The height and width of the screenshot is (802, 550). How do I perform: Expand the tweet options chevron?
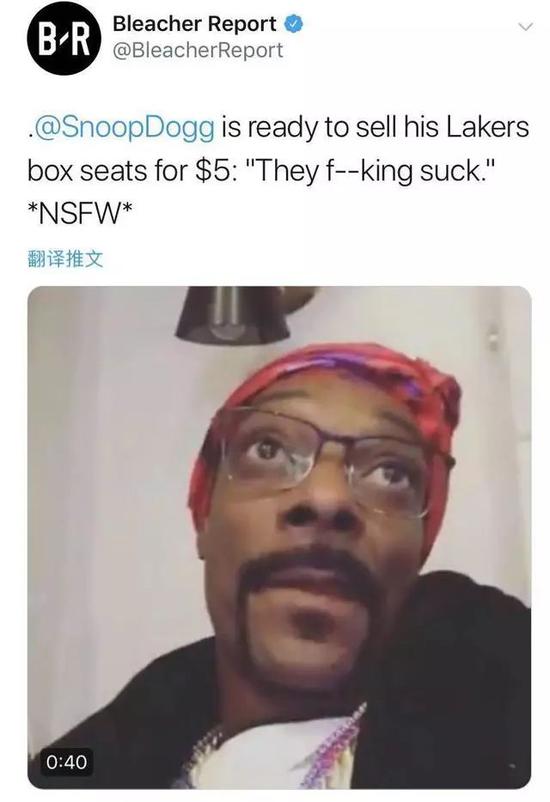click(x=525, y=26)
